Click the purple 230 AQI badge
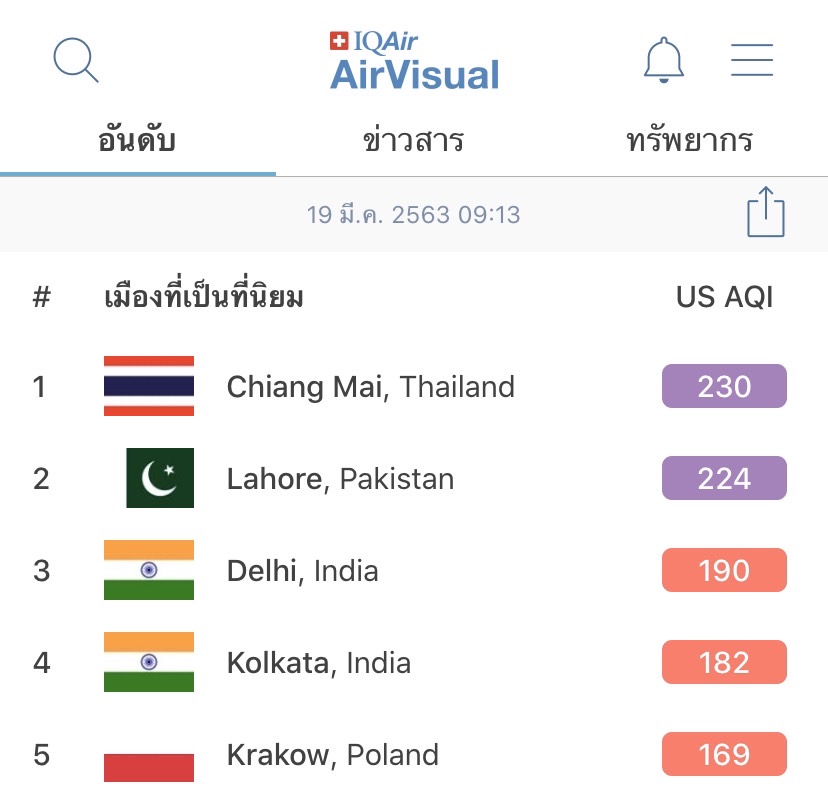The height and width of the screenshot is (810, 828). [724, 386]
